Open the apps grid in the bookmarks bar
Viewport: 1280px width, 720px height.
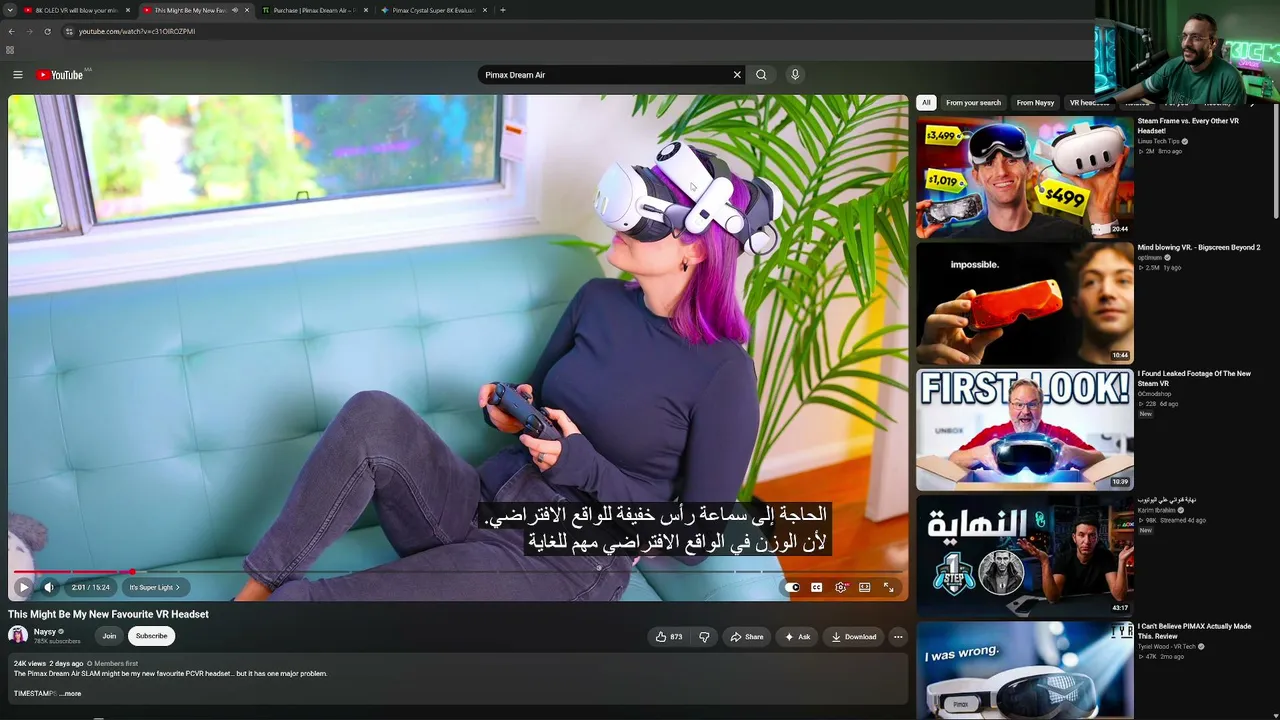(x=10, y=49)
